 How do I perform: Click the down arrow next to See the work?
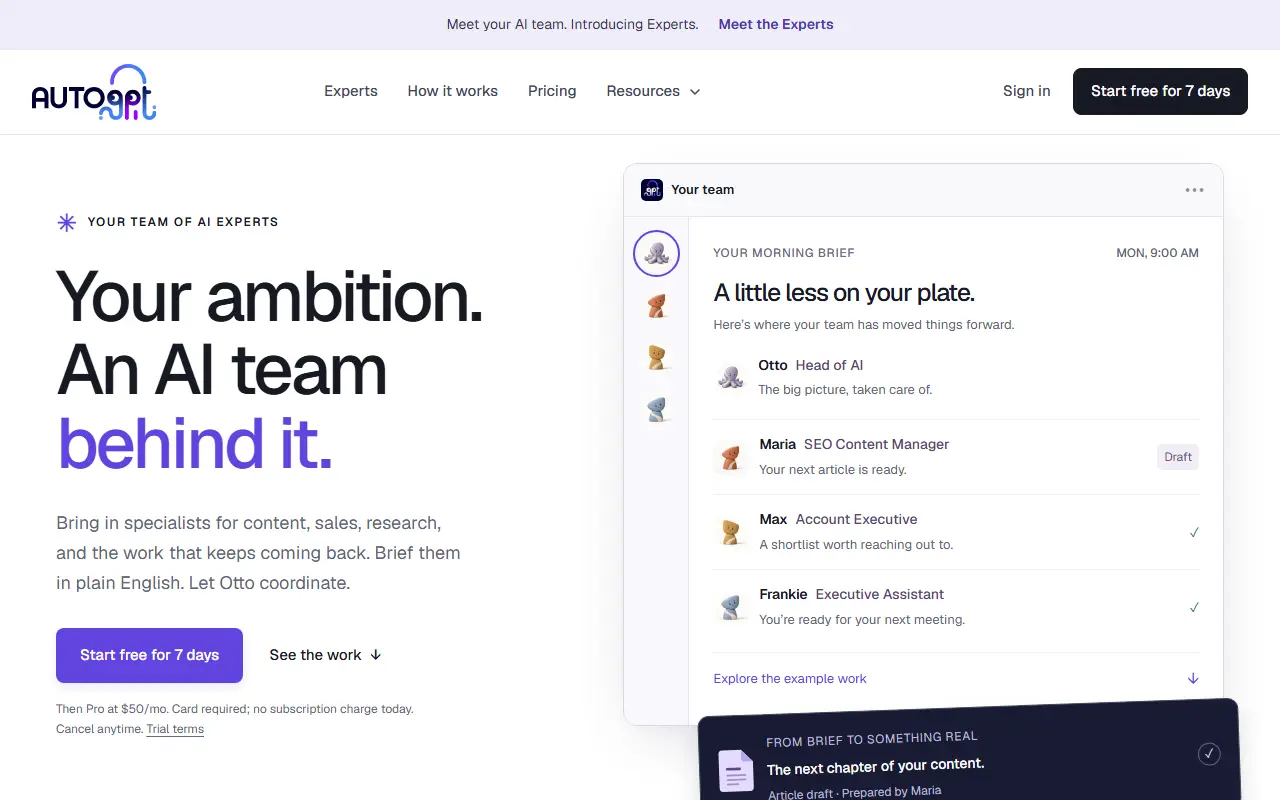pos(376,655)
